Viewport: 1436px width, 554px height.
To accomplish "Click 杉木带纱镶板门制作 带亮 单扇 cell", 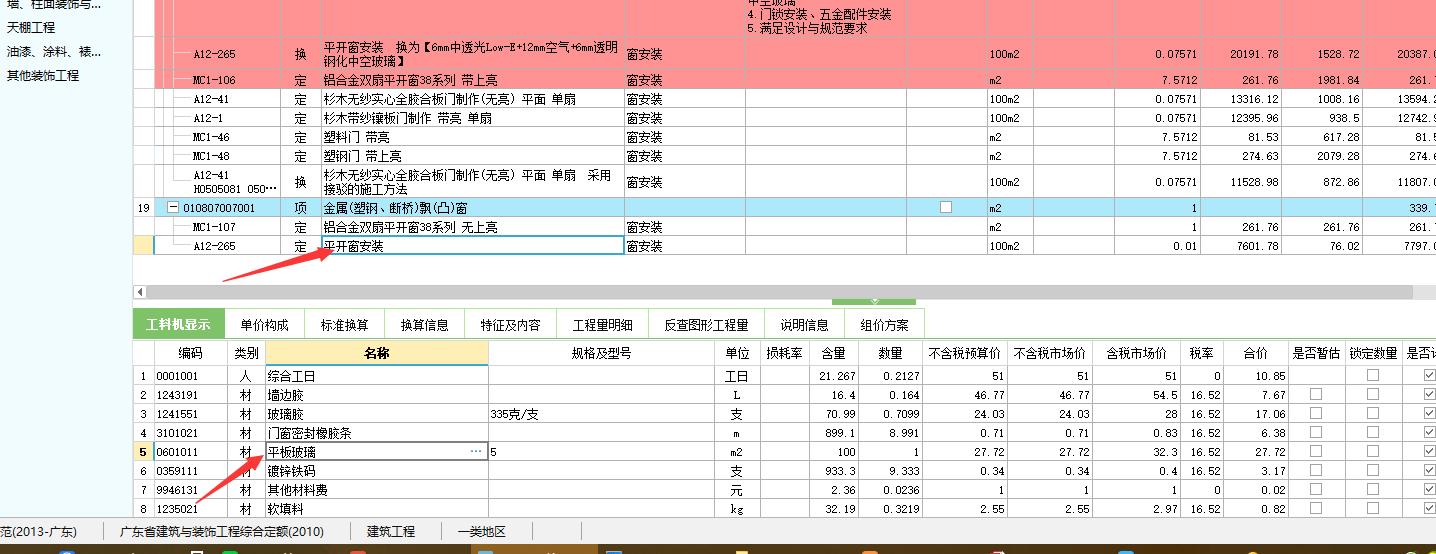I will (x=473, y=118).
